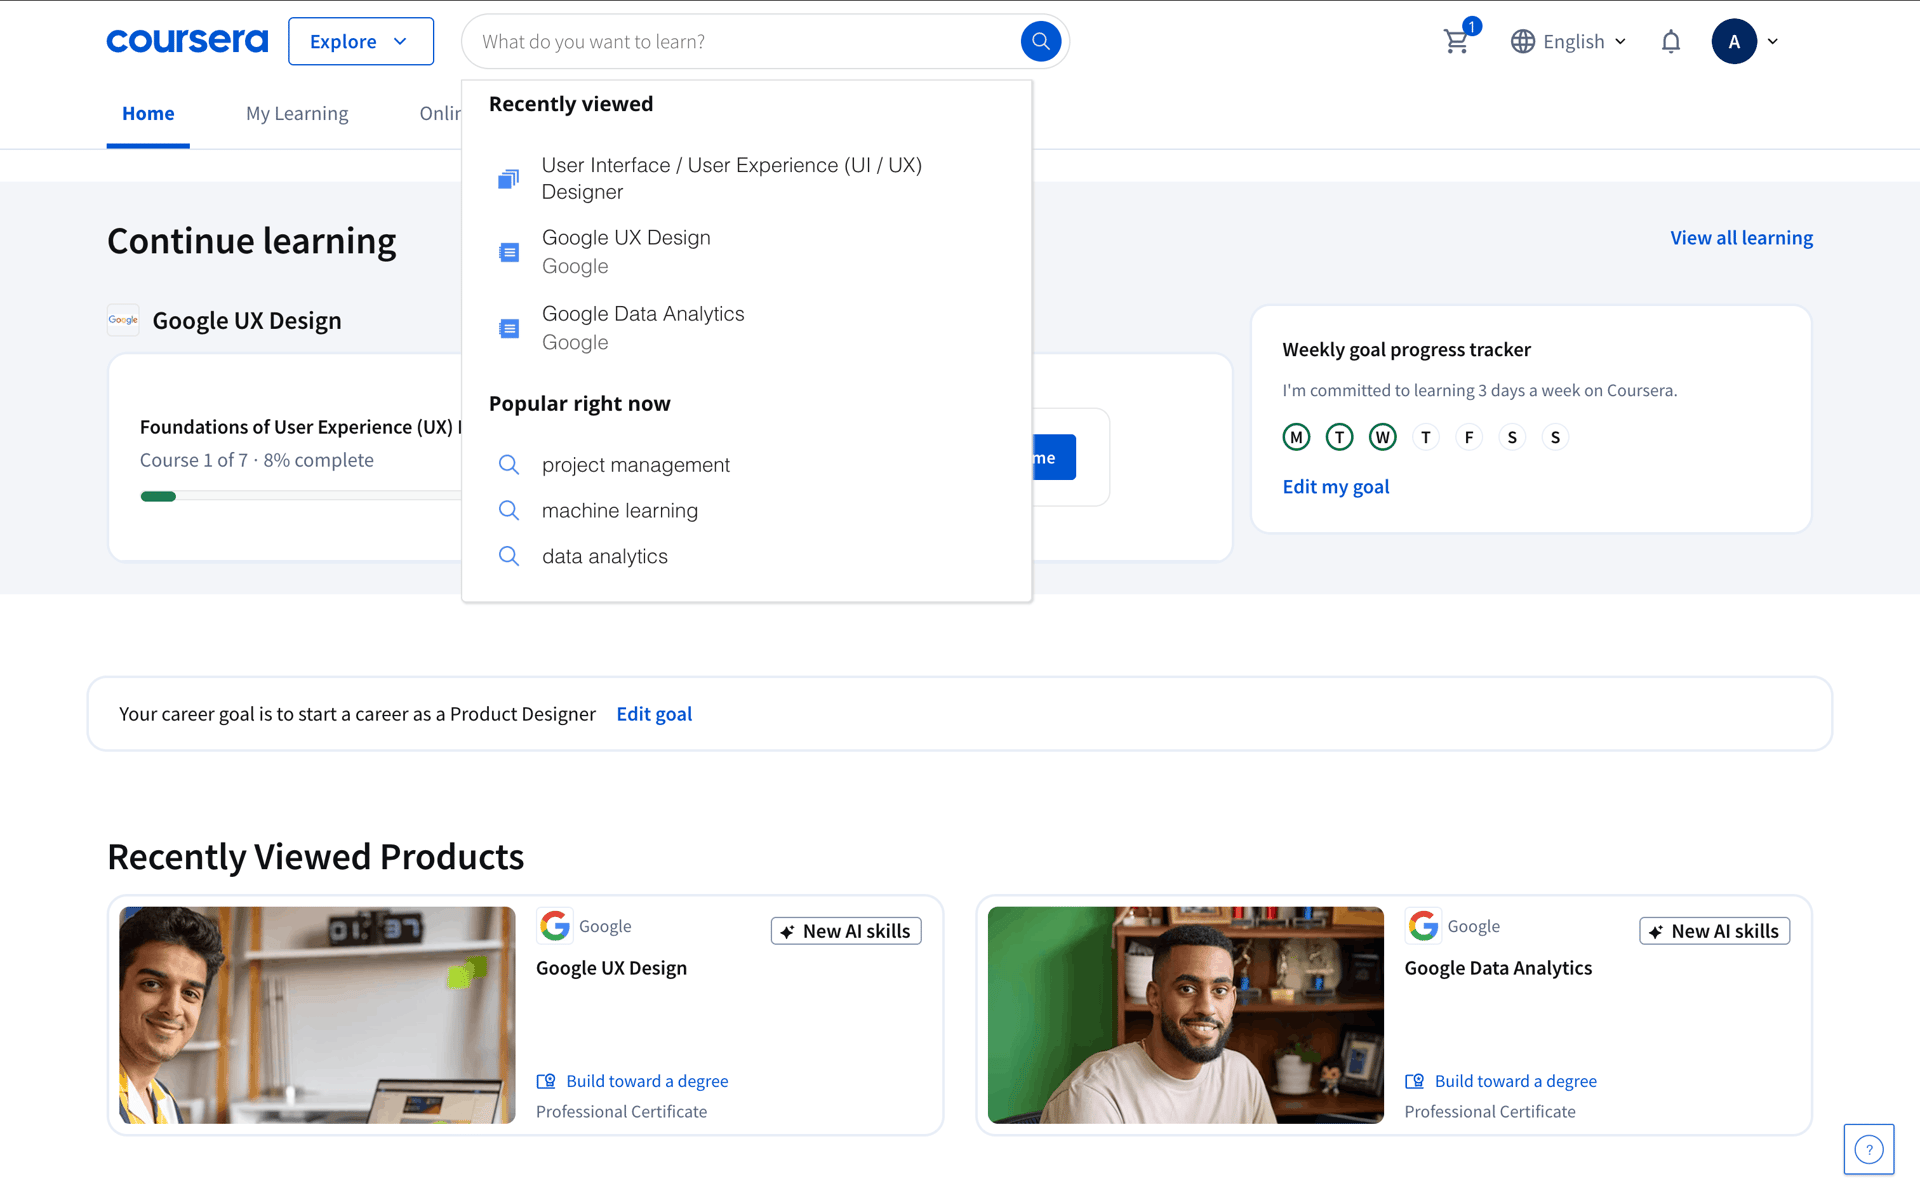1920x1200 pixels.
Task: Click Foundations of User Experience course title
Action: pyautogui.click(x=300, y=427)
